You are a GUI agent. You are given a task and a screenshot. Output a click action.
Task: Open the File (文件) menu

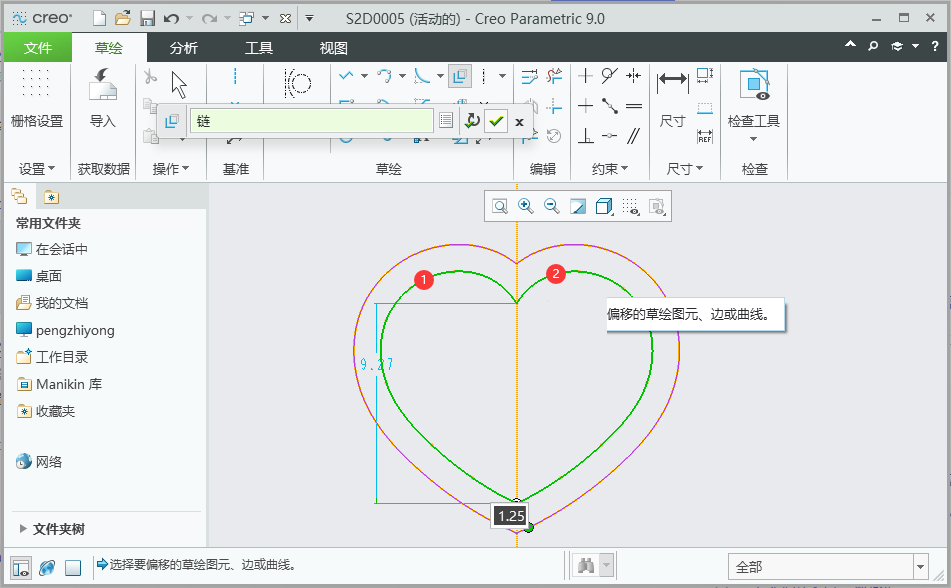coord(38,48)
